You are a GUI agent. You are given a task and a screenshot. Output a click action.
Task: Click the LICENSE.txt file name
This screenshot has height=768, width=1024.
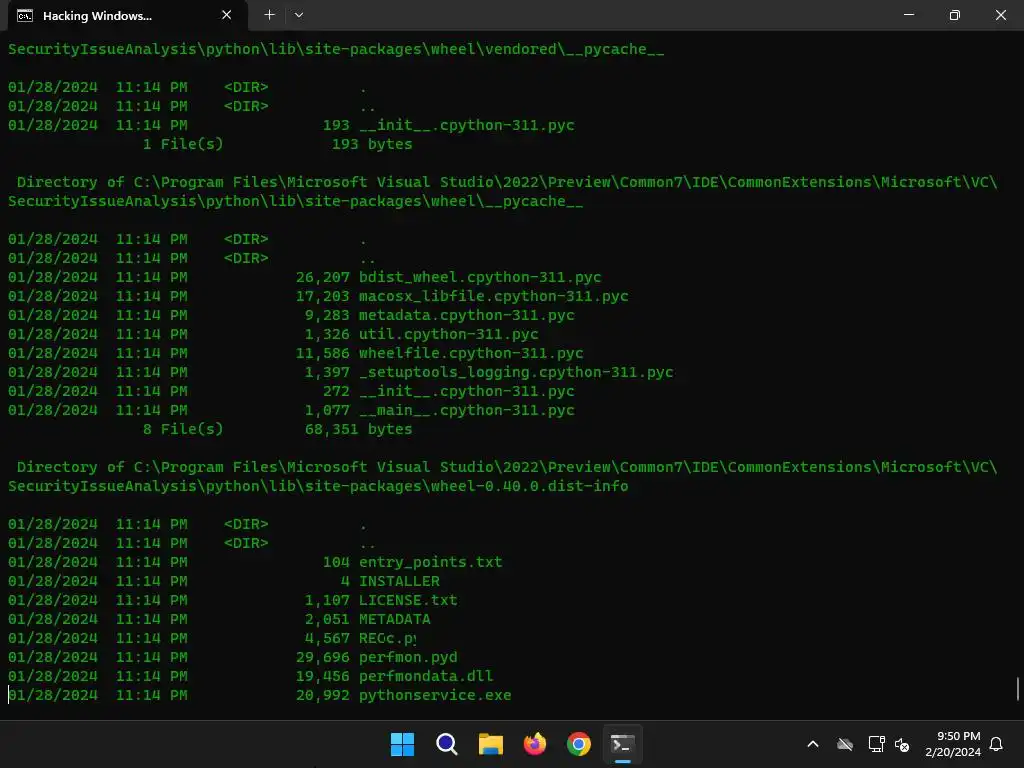(408, 600)
